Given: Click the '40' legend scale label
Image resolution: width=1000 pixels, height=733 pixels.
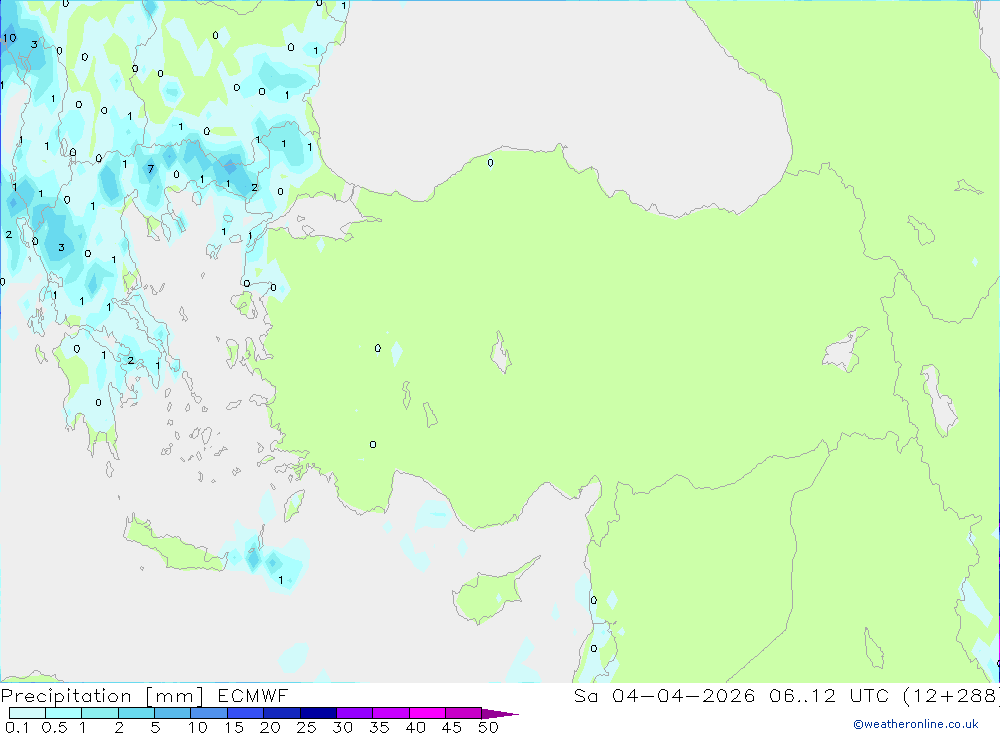Looking at the screenshot, I should 415,727.
